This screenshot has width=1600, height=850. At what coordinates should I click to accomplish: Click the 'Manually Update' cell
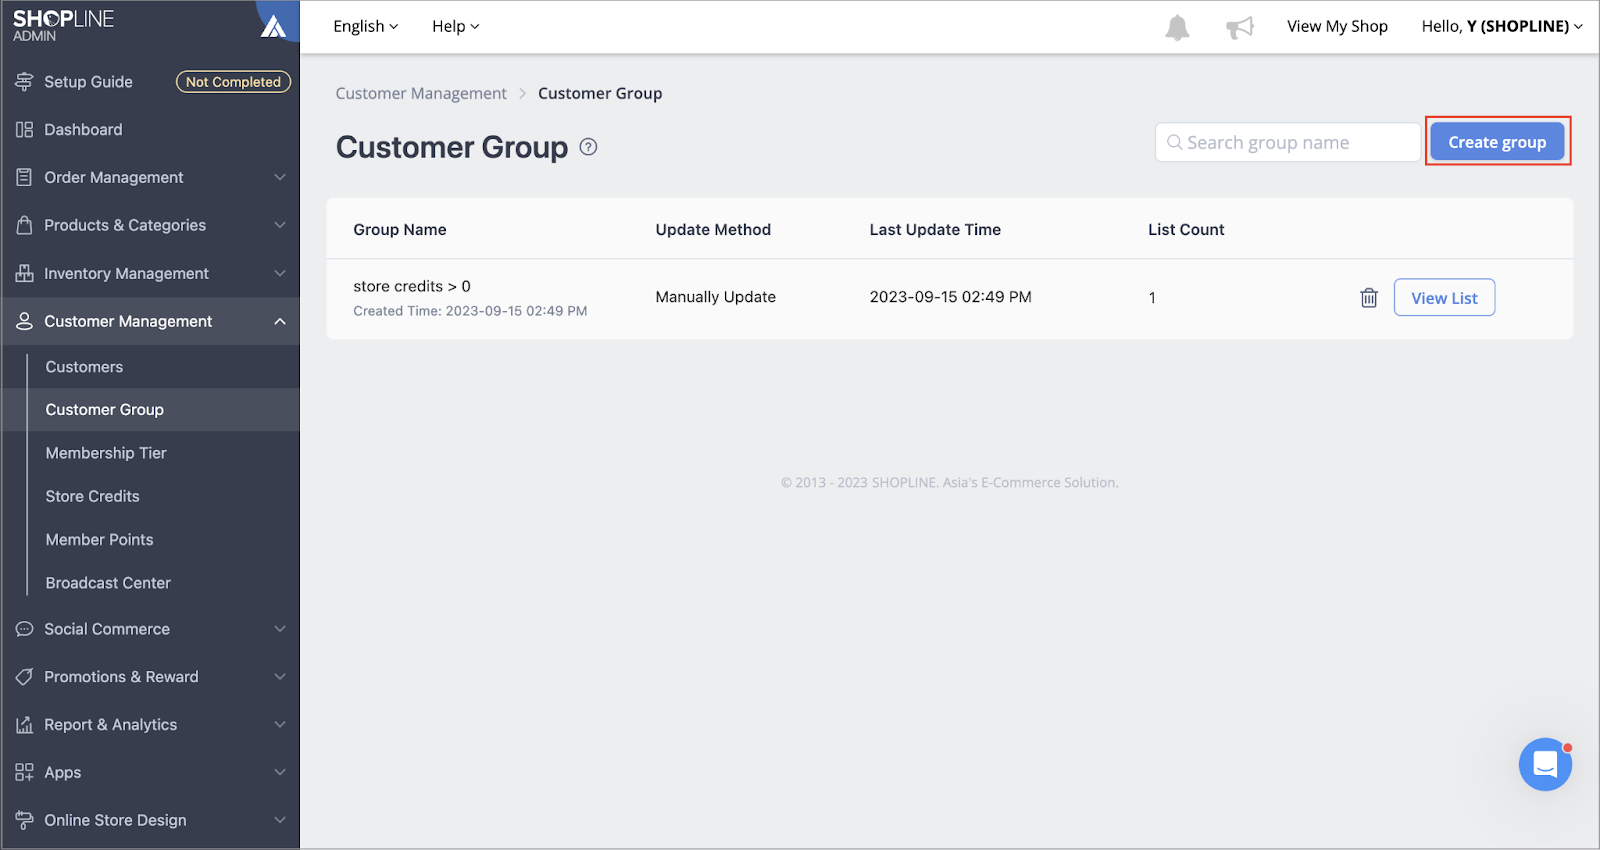[716, 297]
